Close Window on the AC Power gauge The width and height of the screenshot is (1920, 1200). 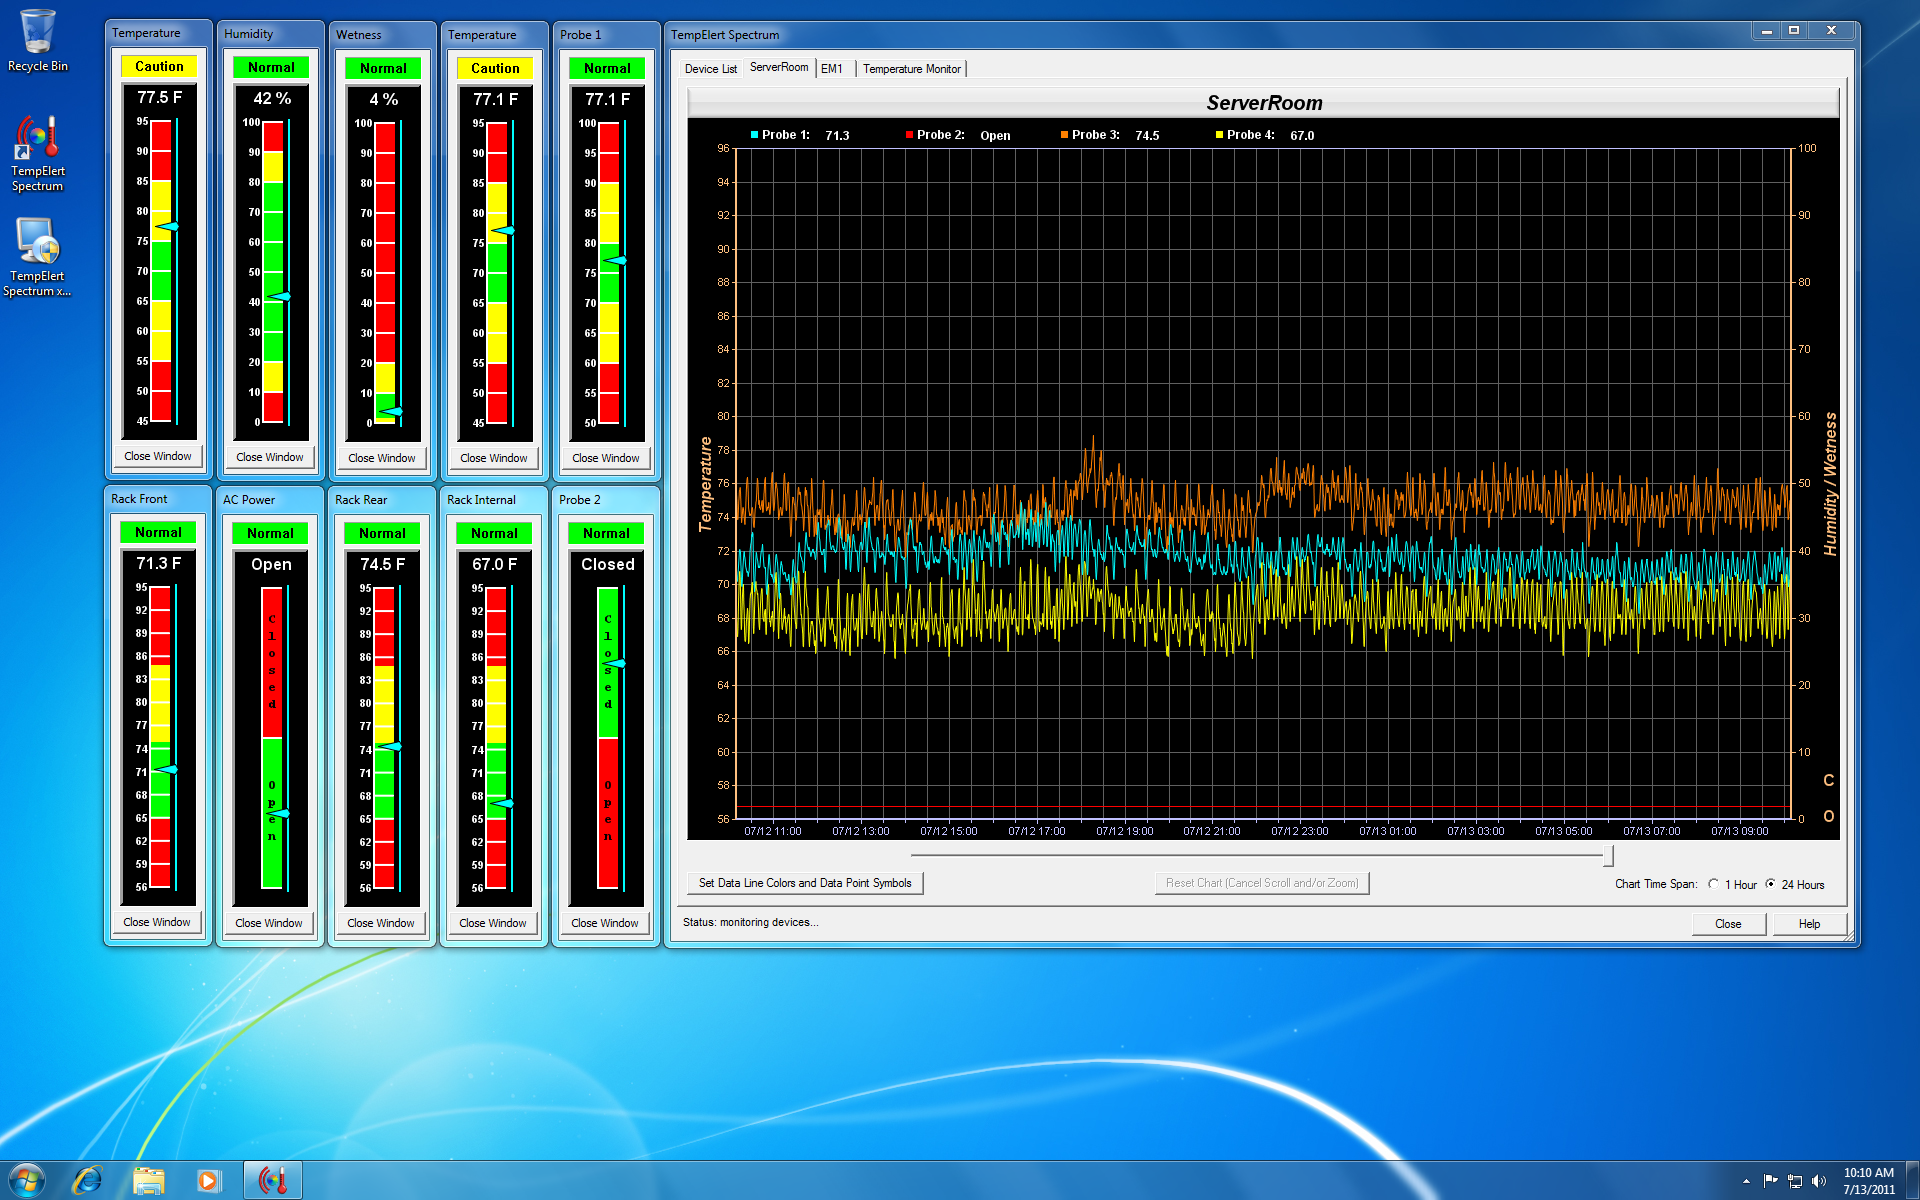coord(269,923)
